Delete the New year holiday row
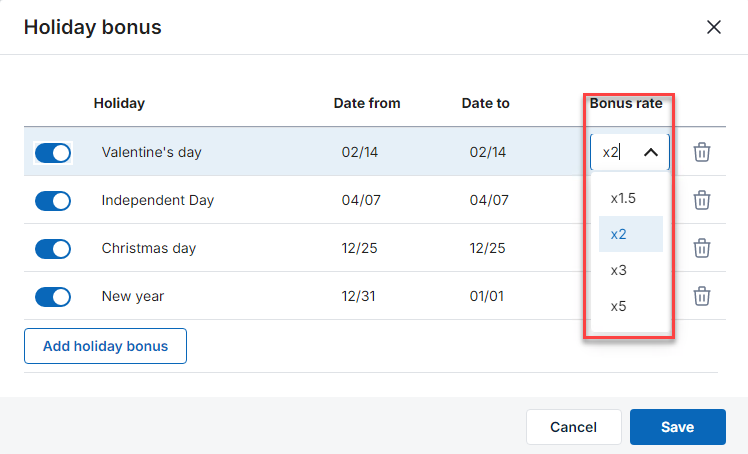The image size is (748, 454). (x=702, y=296)
